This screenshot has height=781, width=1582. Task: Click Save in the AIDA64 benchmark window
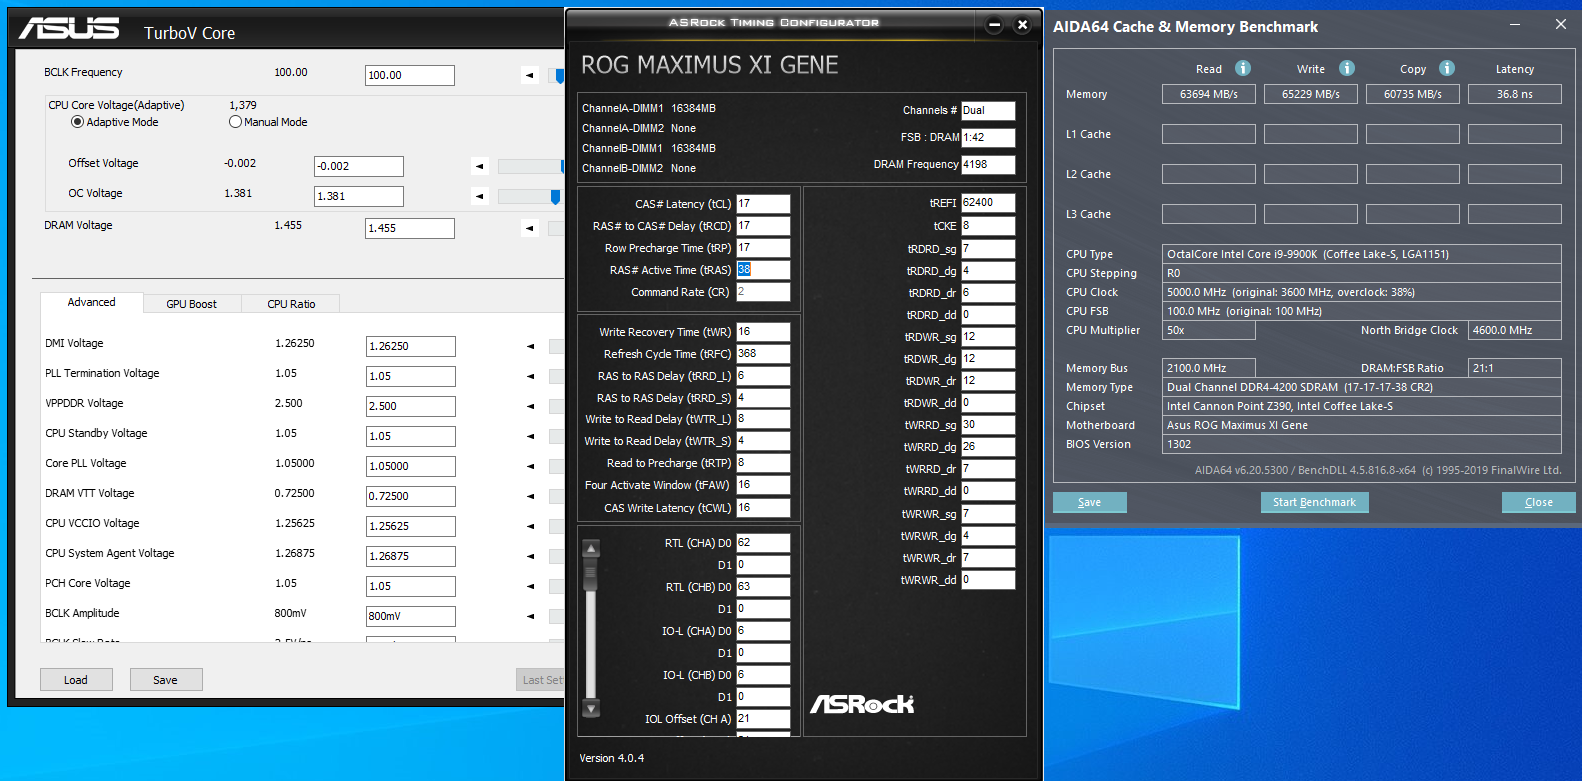coord(1090,502)
